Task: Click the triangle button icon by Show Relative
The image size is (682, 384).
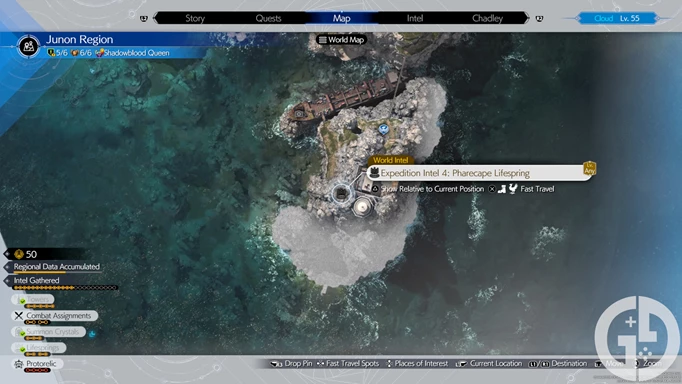Action: point(375,189)
